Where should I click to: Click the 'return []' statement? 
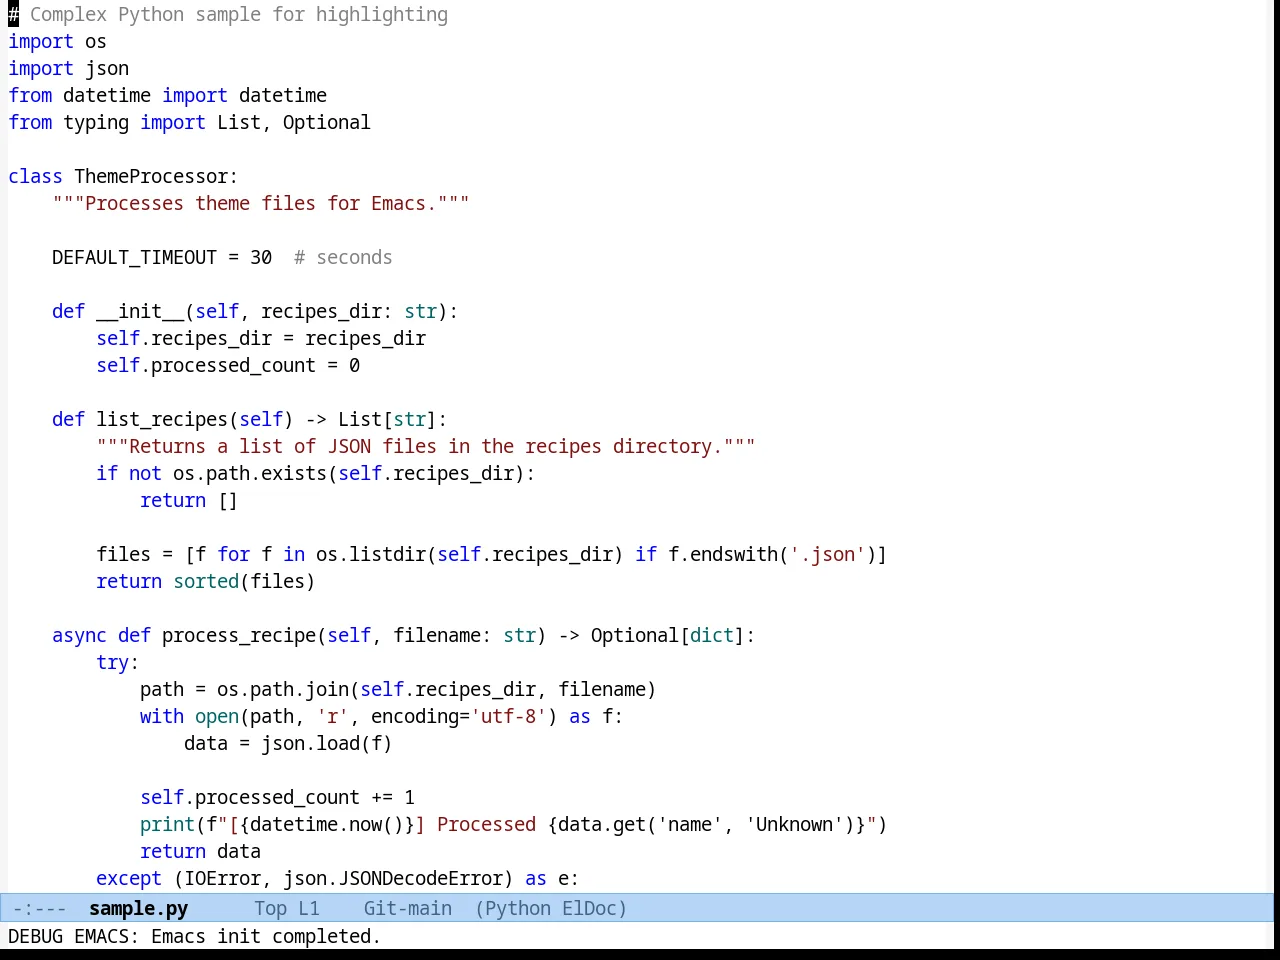tap(189, 500)
